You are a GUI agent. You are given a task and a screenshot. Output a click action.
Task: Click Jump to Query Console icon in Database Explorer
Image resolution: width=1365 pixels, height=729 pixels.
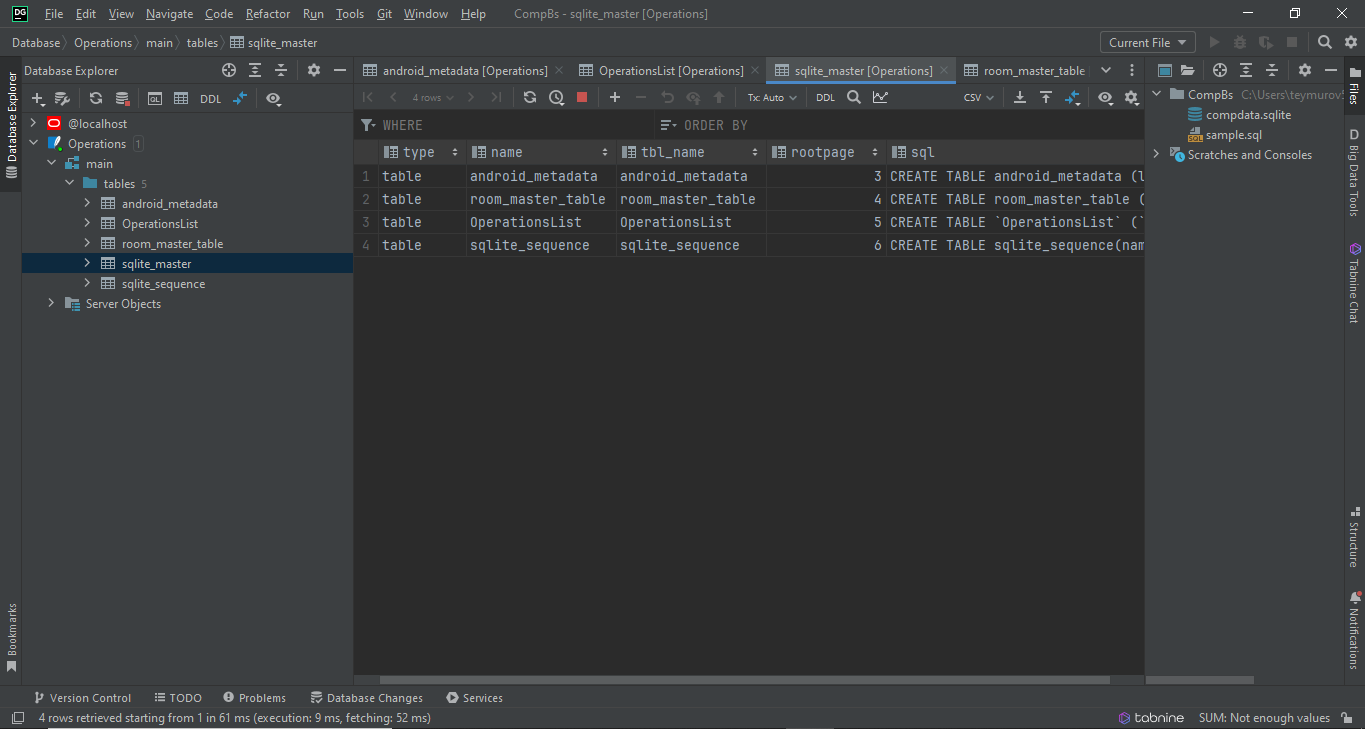155,98
